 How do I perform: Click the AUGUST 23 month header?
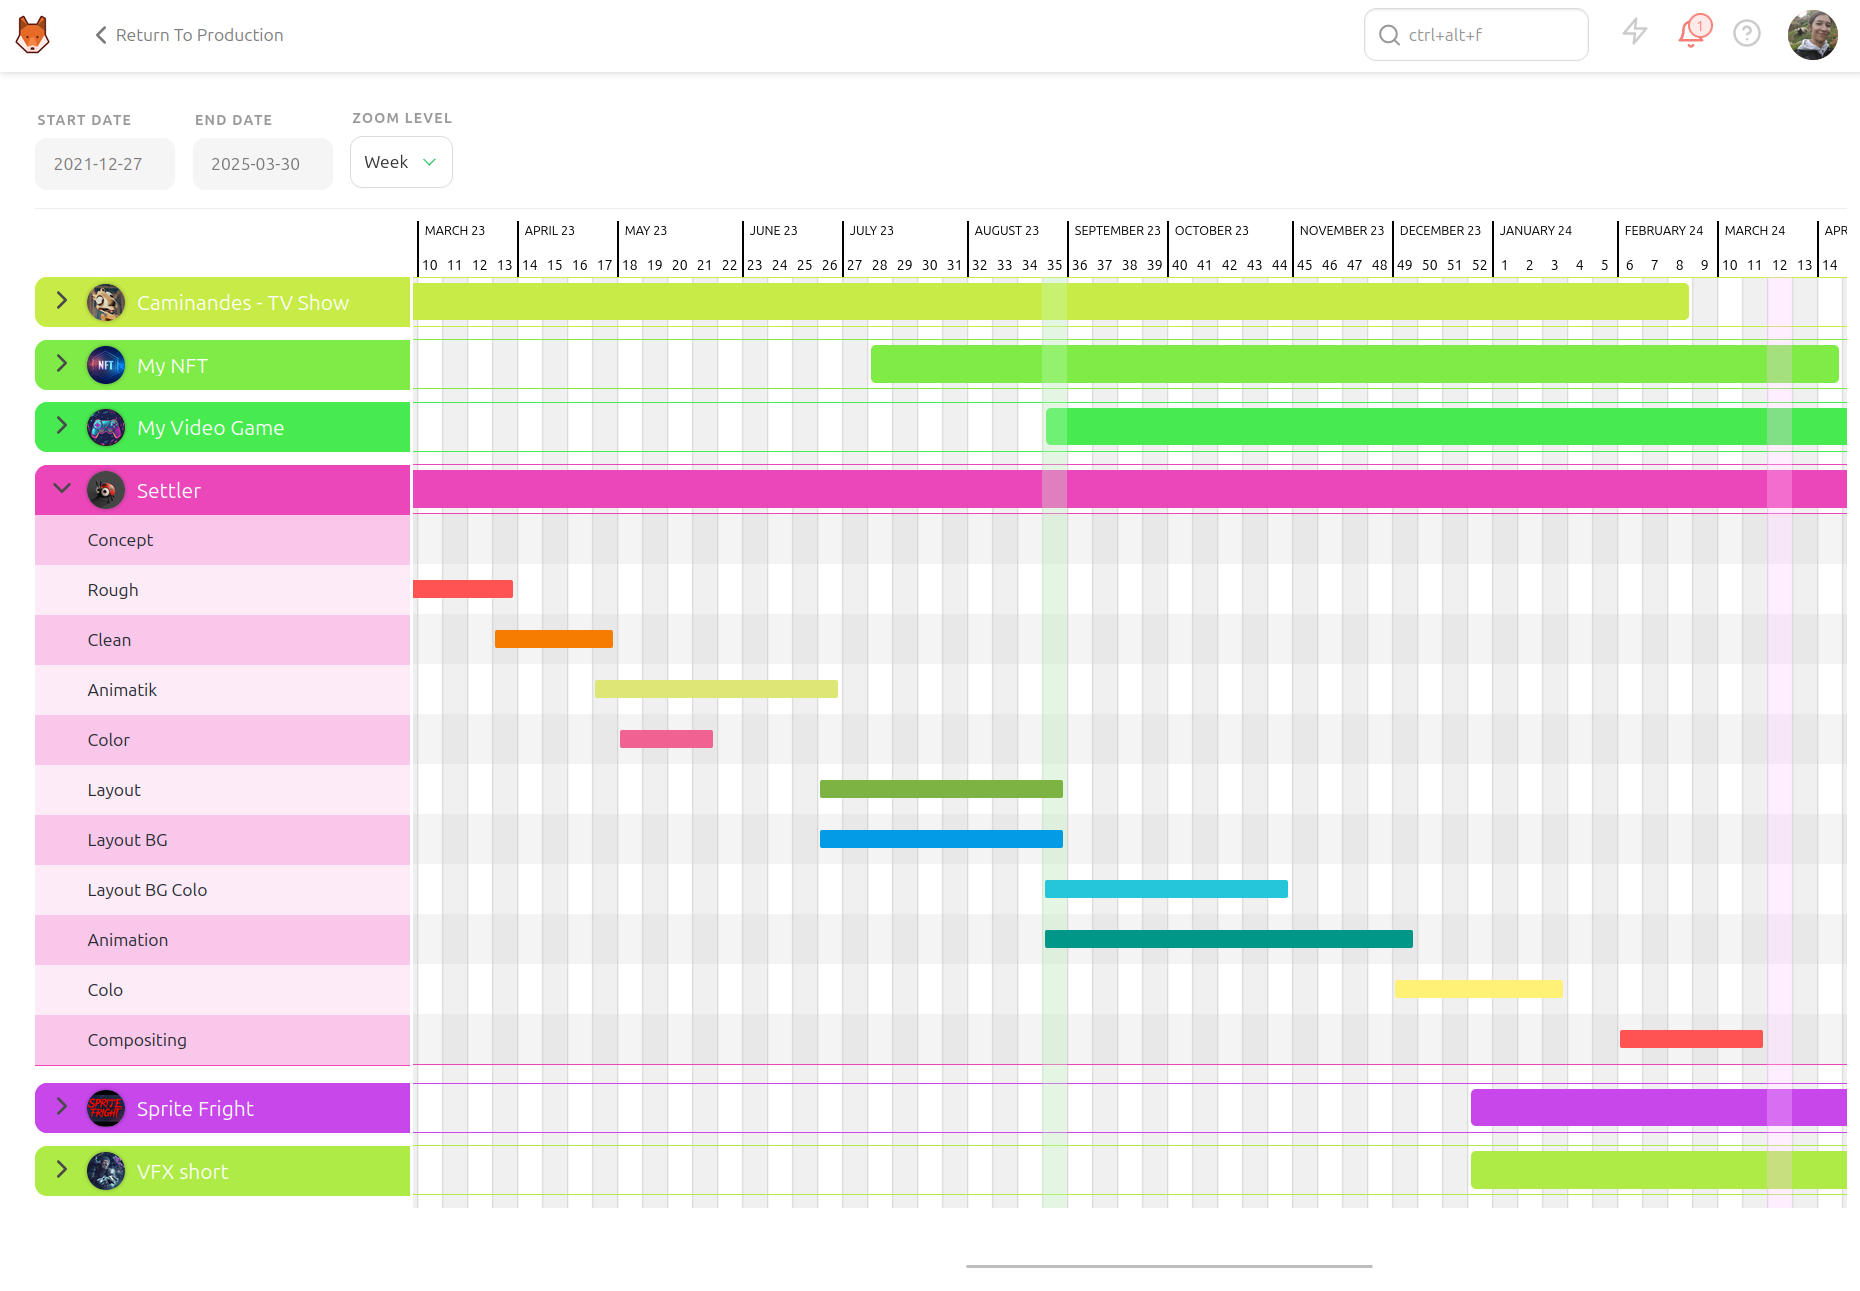coord(1007,231)
